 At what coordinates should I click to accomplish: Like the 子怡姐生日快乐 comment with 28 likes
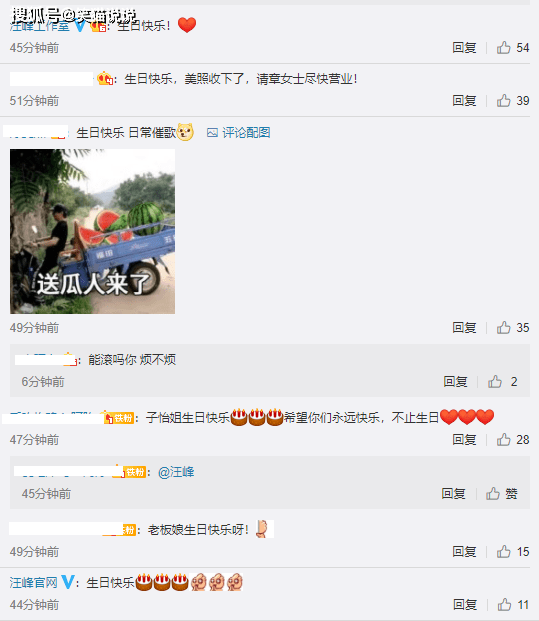click(512, 440)
